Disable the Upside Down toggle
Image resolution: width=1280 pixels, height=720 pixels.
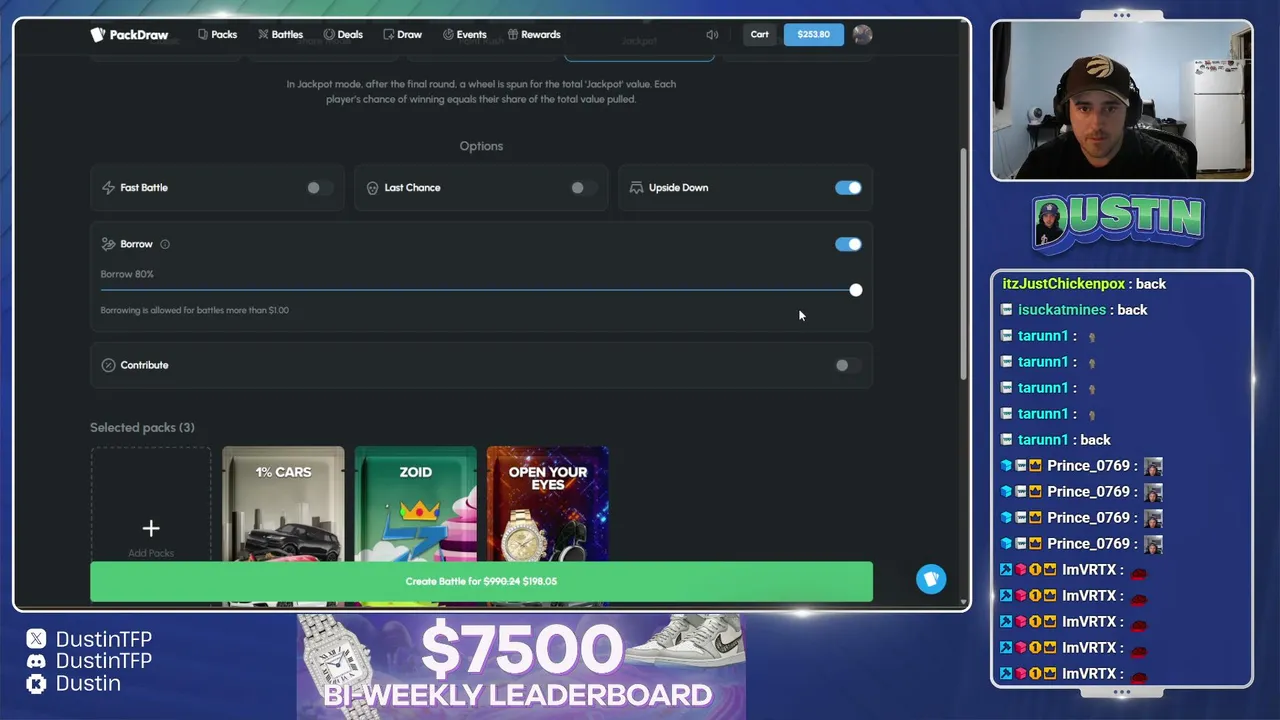pos(848,188)
